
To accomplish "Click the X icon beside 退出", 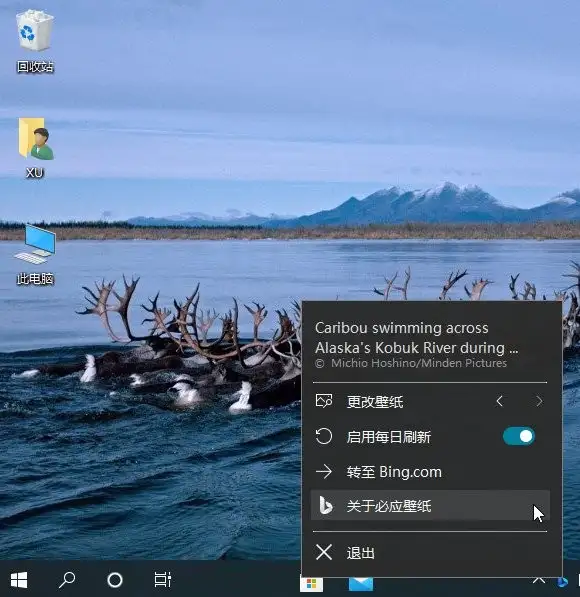I will coord(324,552).
